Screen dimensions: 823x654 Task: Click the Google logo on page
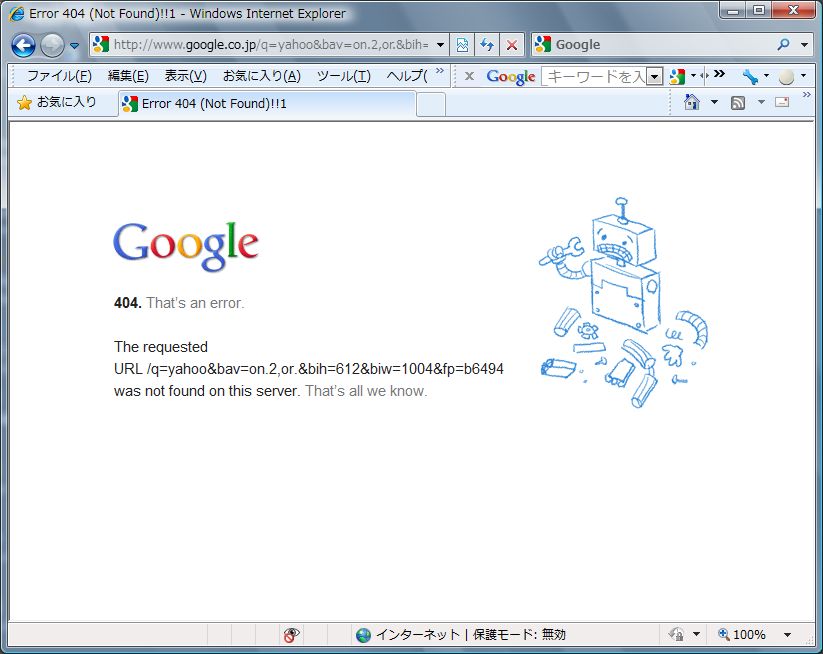point(186,246)
